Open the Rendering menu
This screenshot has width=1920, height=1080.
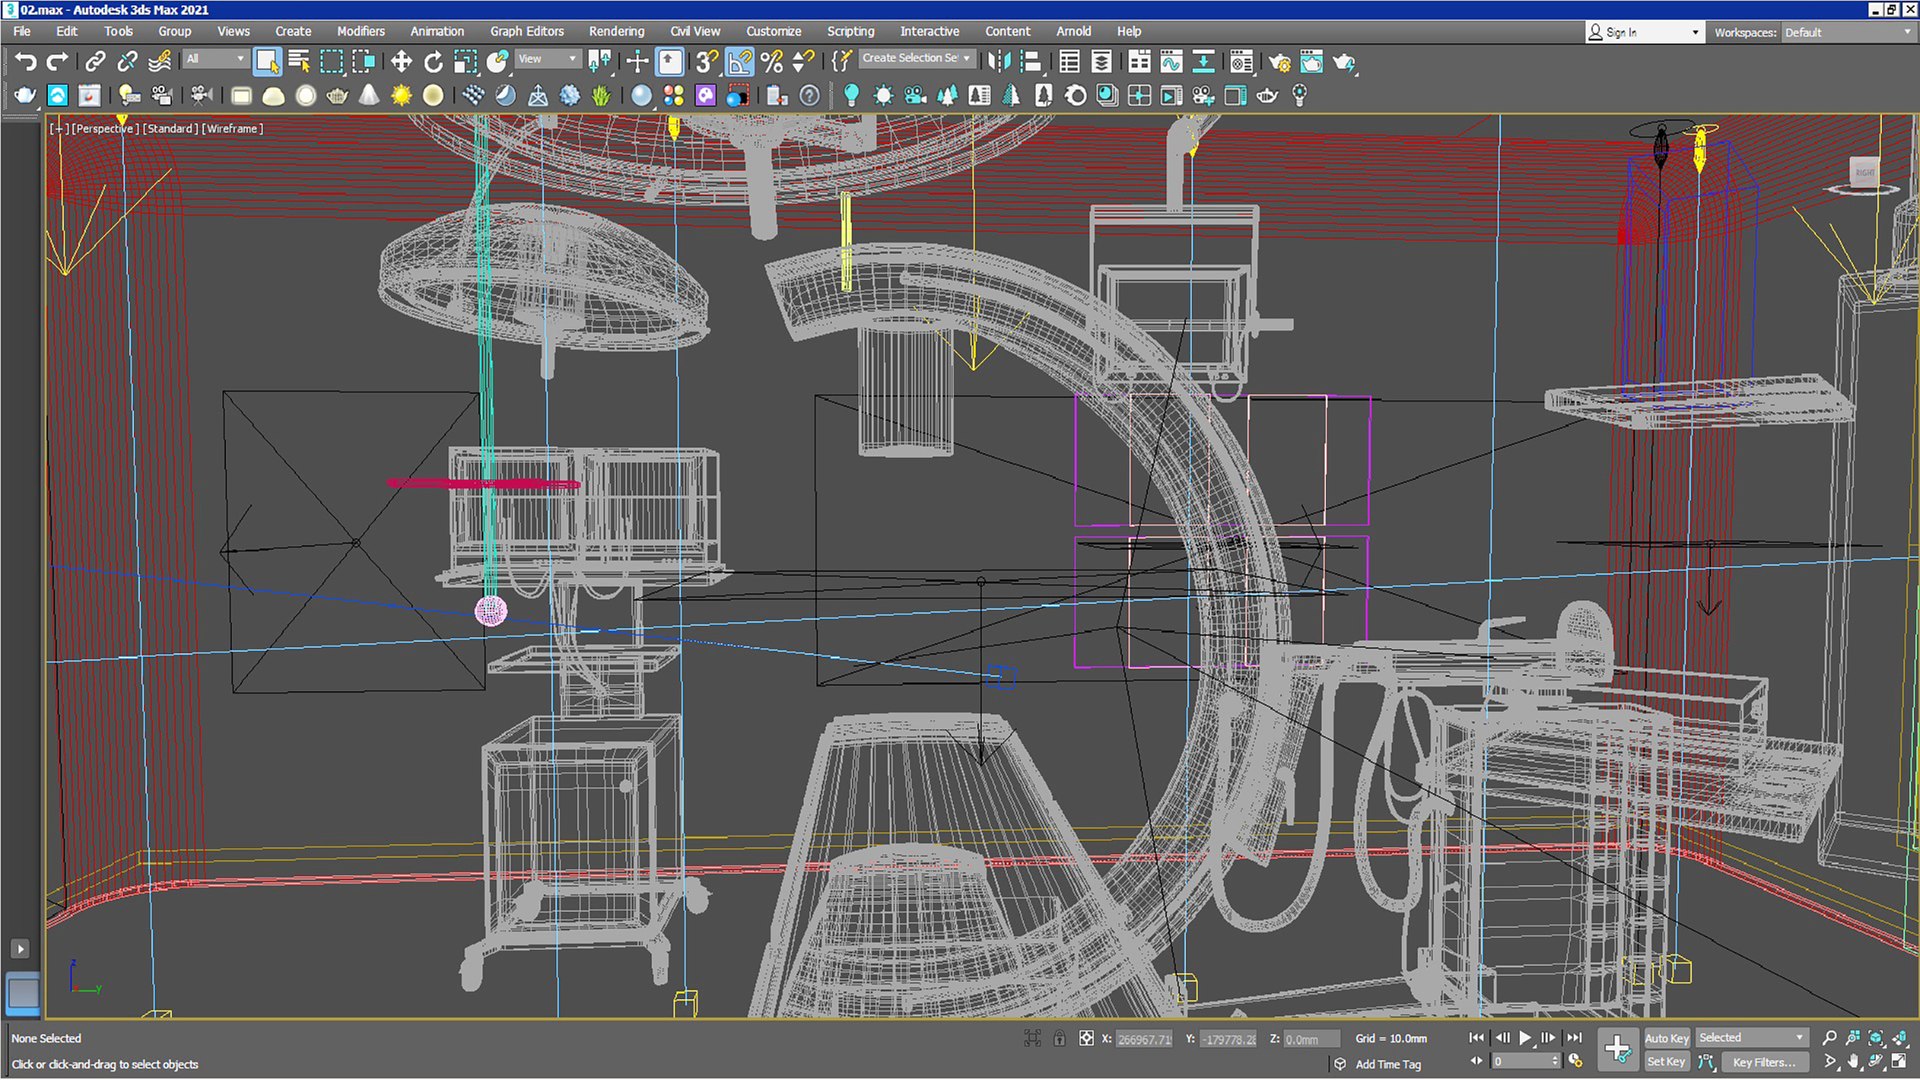point(616,31)
